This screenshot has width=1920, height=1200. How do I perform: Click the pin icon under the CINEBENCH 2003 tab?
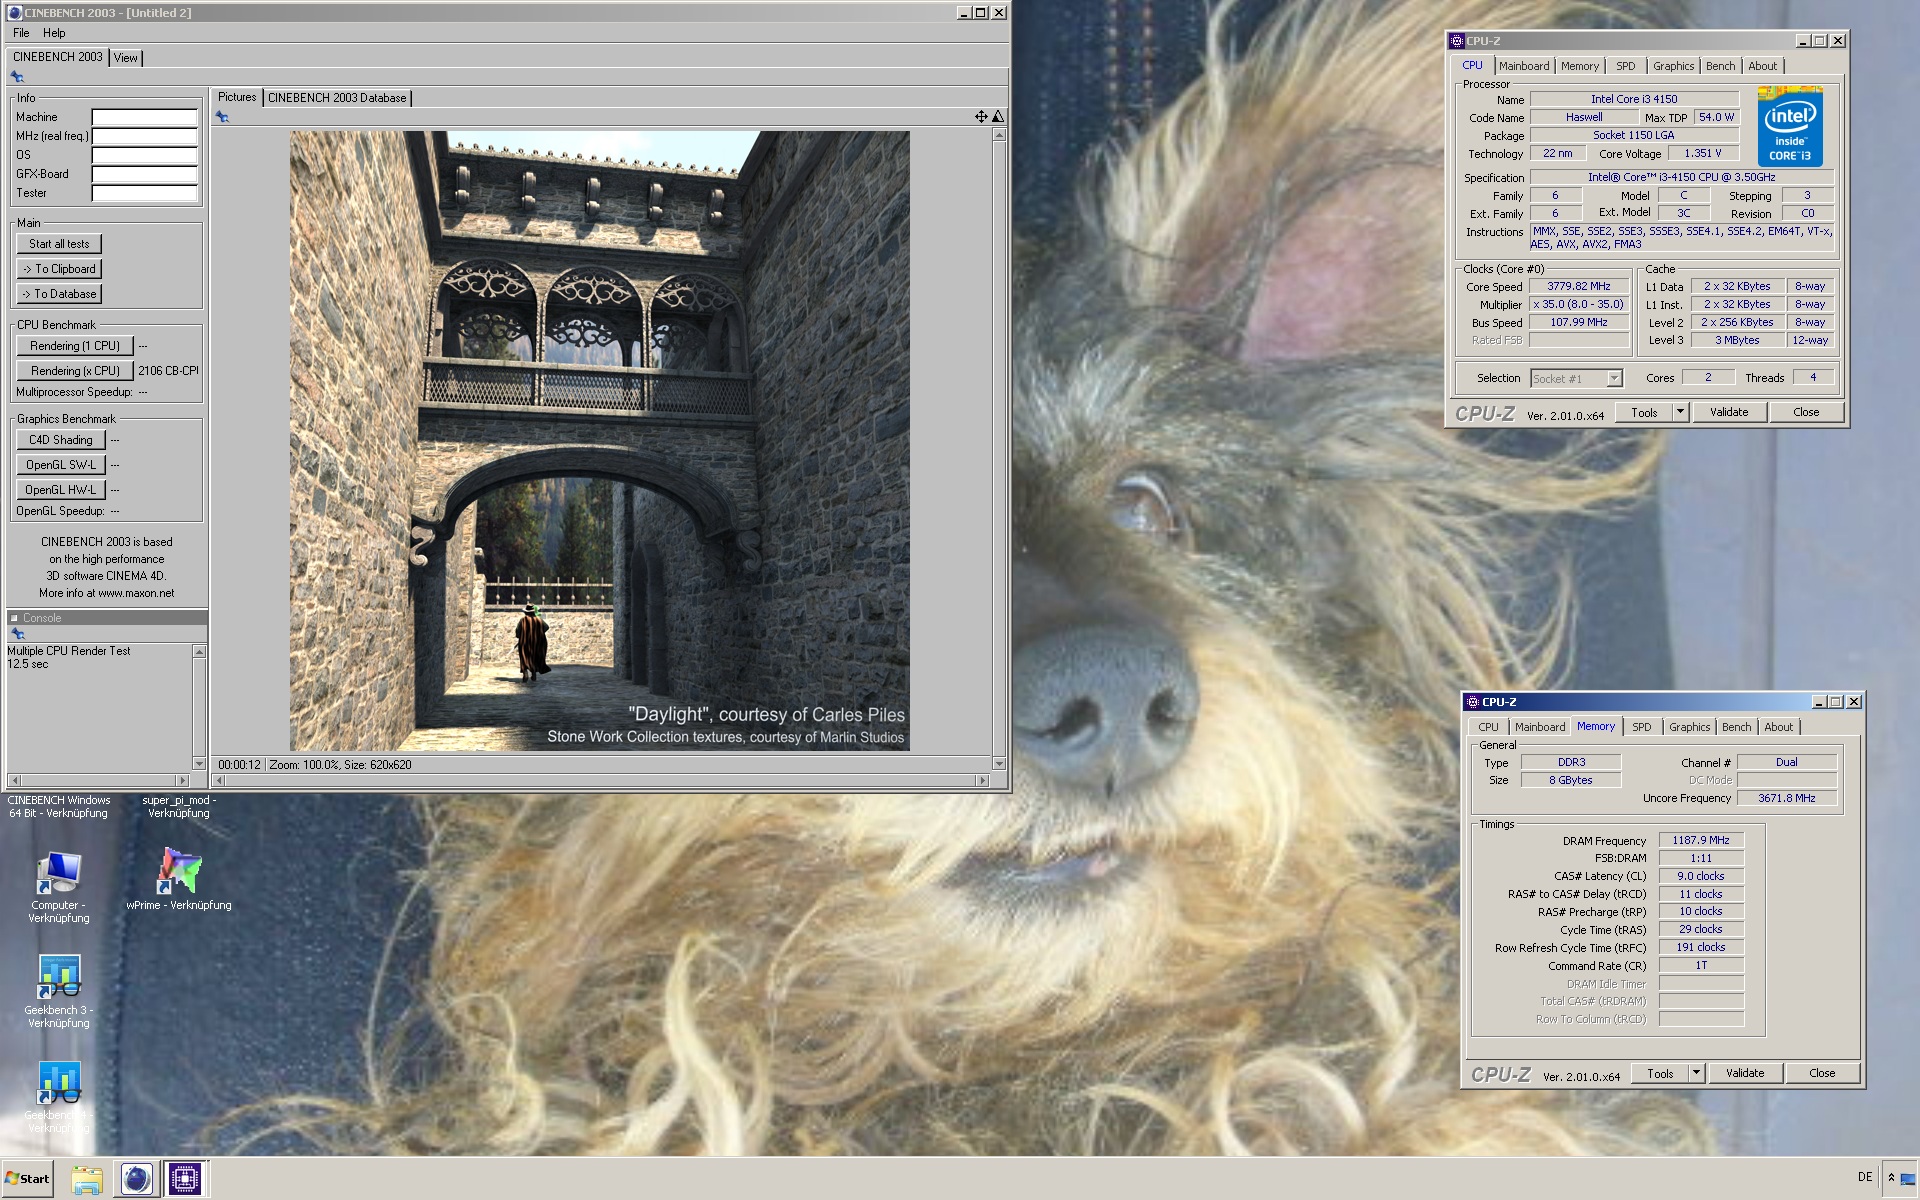pyautogui.click(x=17, y=77)
